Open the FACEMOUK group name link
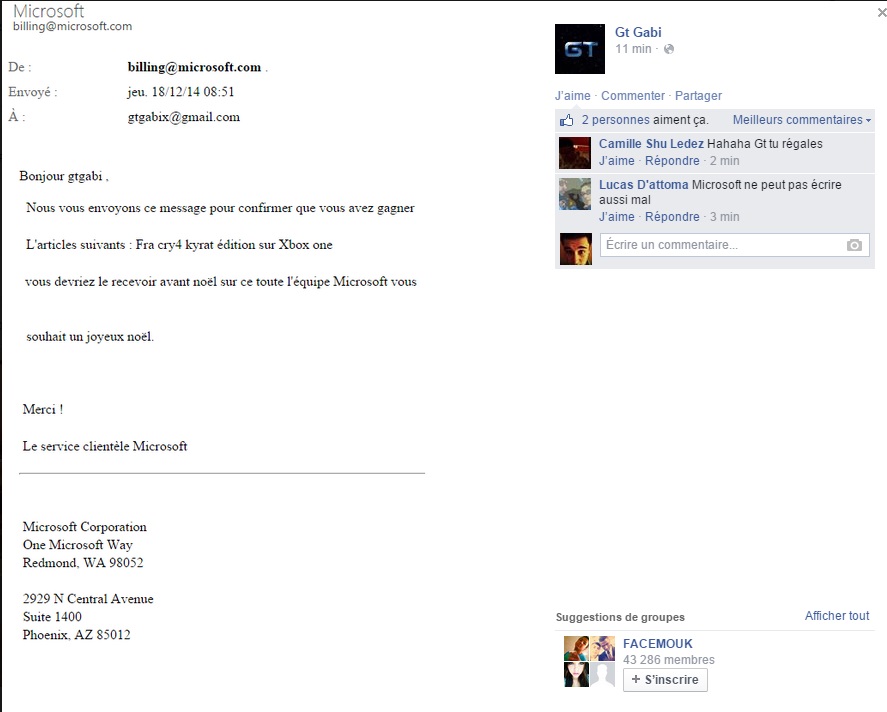887x712 pixels. point(657,644)
